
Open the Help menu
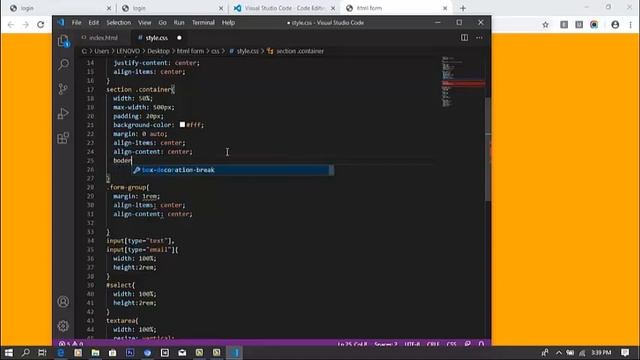pos(228,22)
